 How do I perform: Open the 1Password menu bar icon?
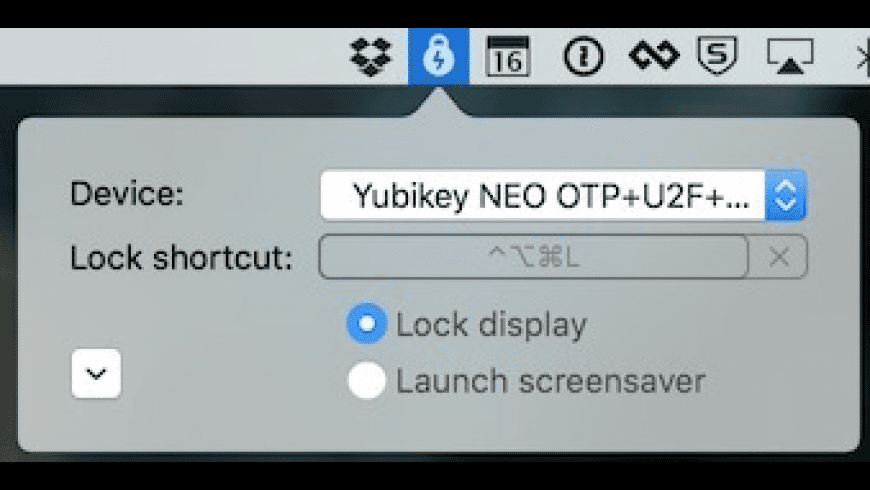584,58
